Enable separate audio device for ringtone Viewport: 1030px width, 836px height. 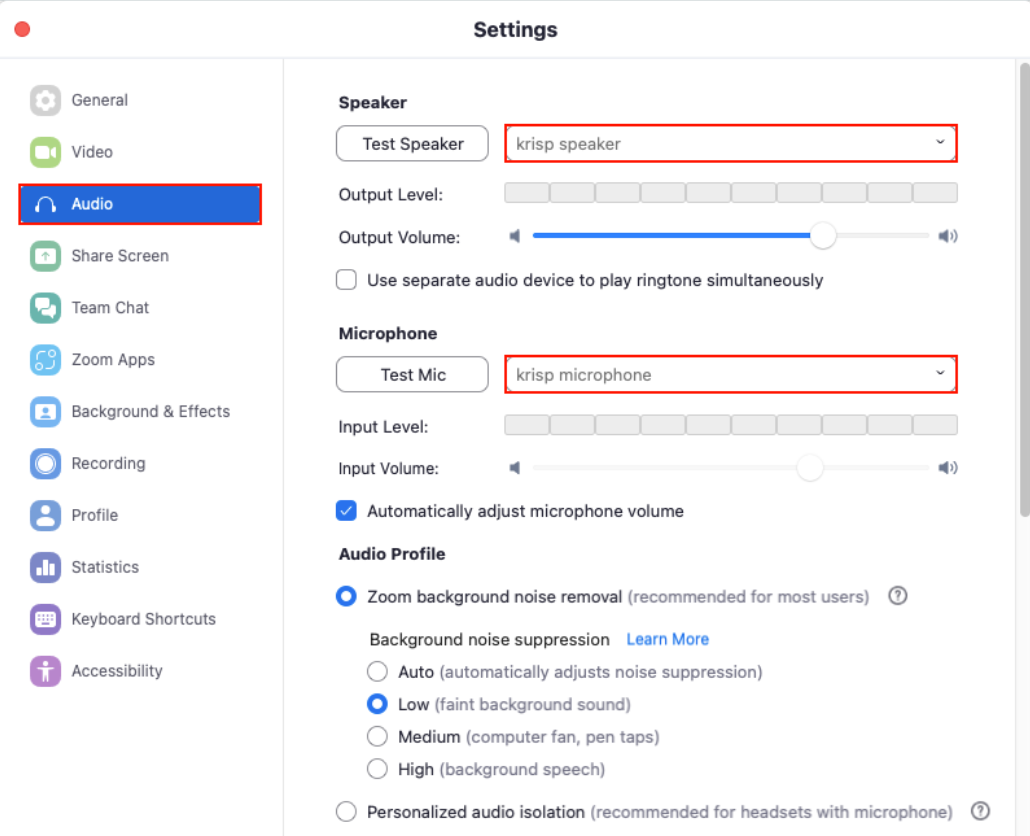pos(346,280)
